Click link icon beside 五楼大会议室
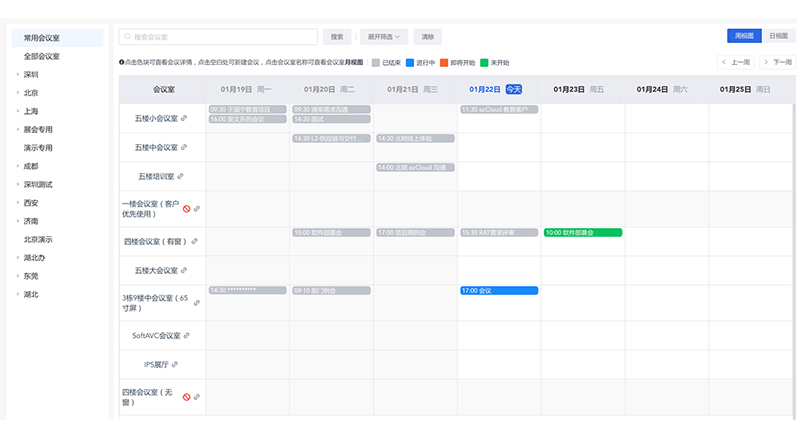Viewport: 797px width, 439px height. [x=184, y=270]
